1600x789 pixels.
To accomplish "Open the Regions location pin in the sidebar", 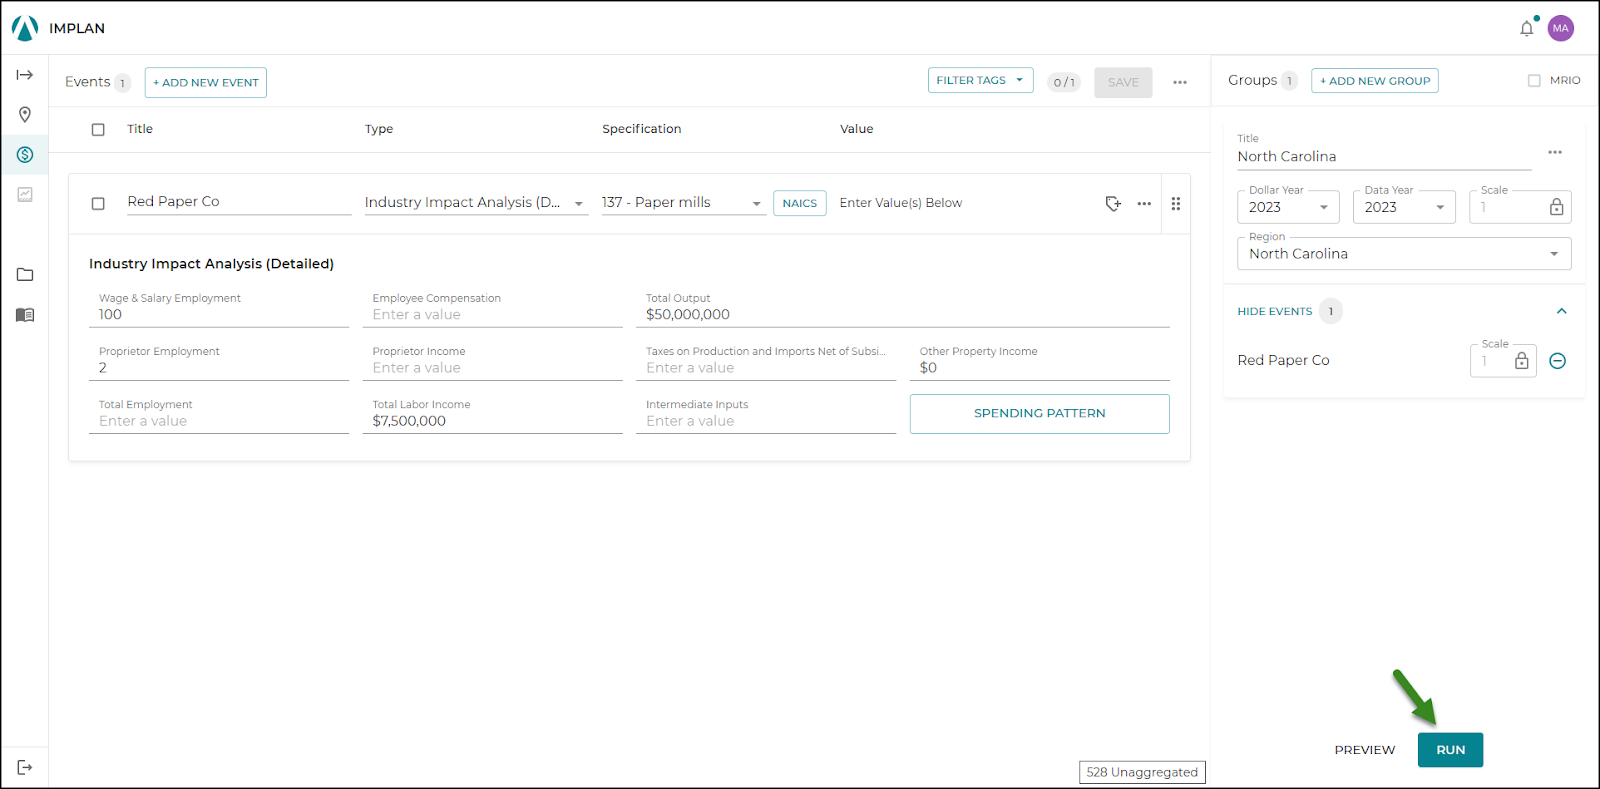I will pyautogui.click(x=25, y=115).
